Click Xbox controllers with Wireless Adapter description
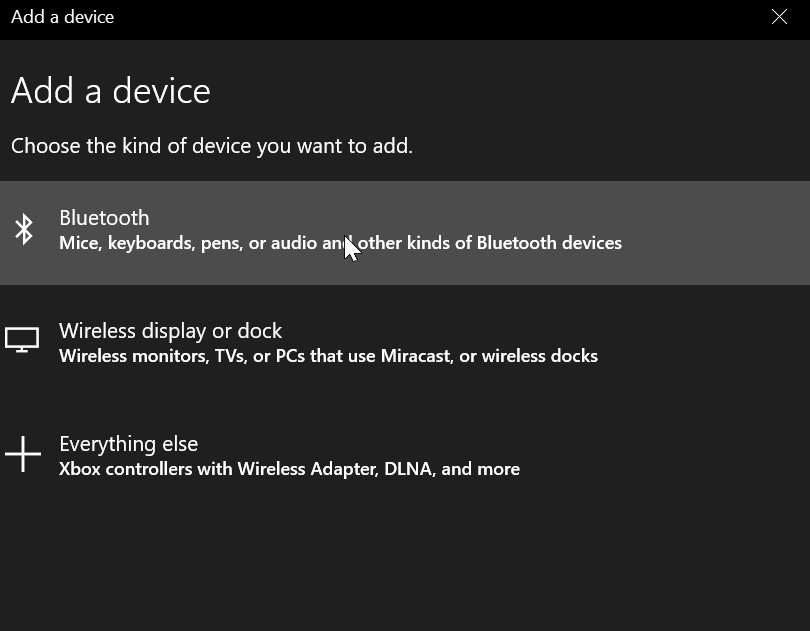Image resolution: width=810 pixels, height=631 pixels. click(290, 469)
